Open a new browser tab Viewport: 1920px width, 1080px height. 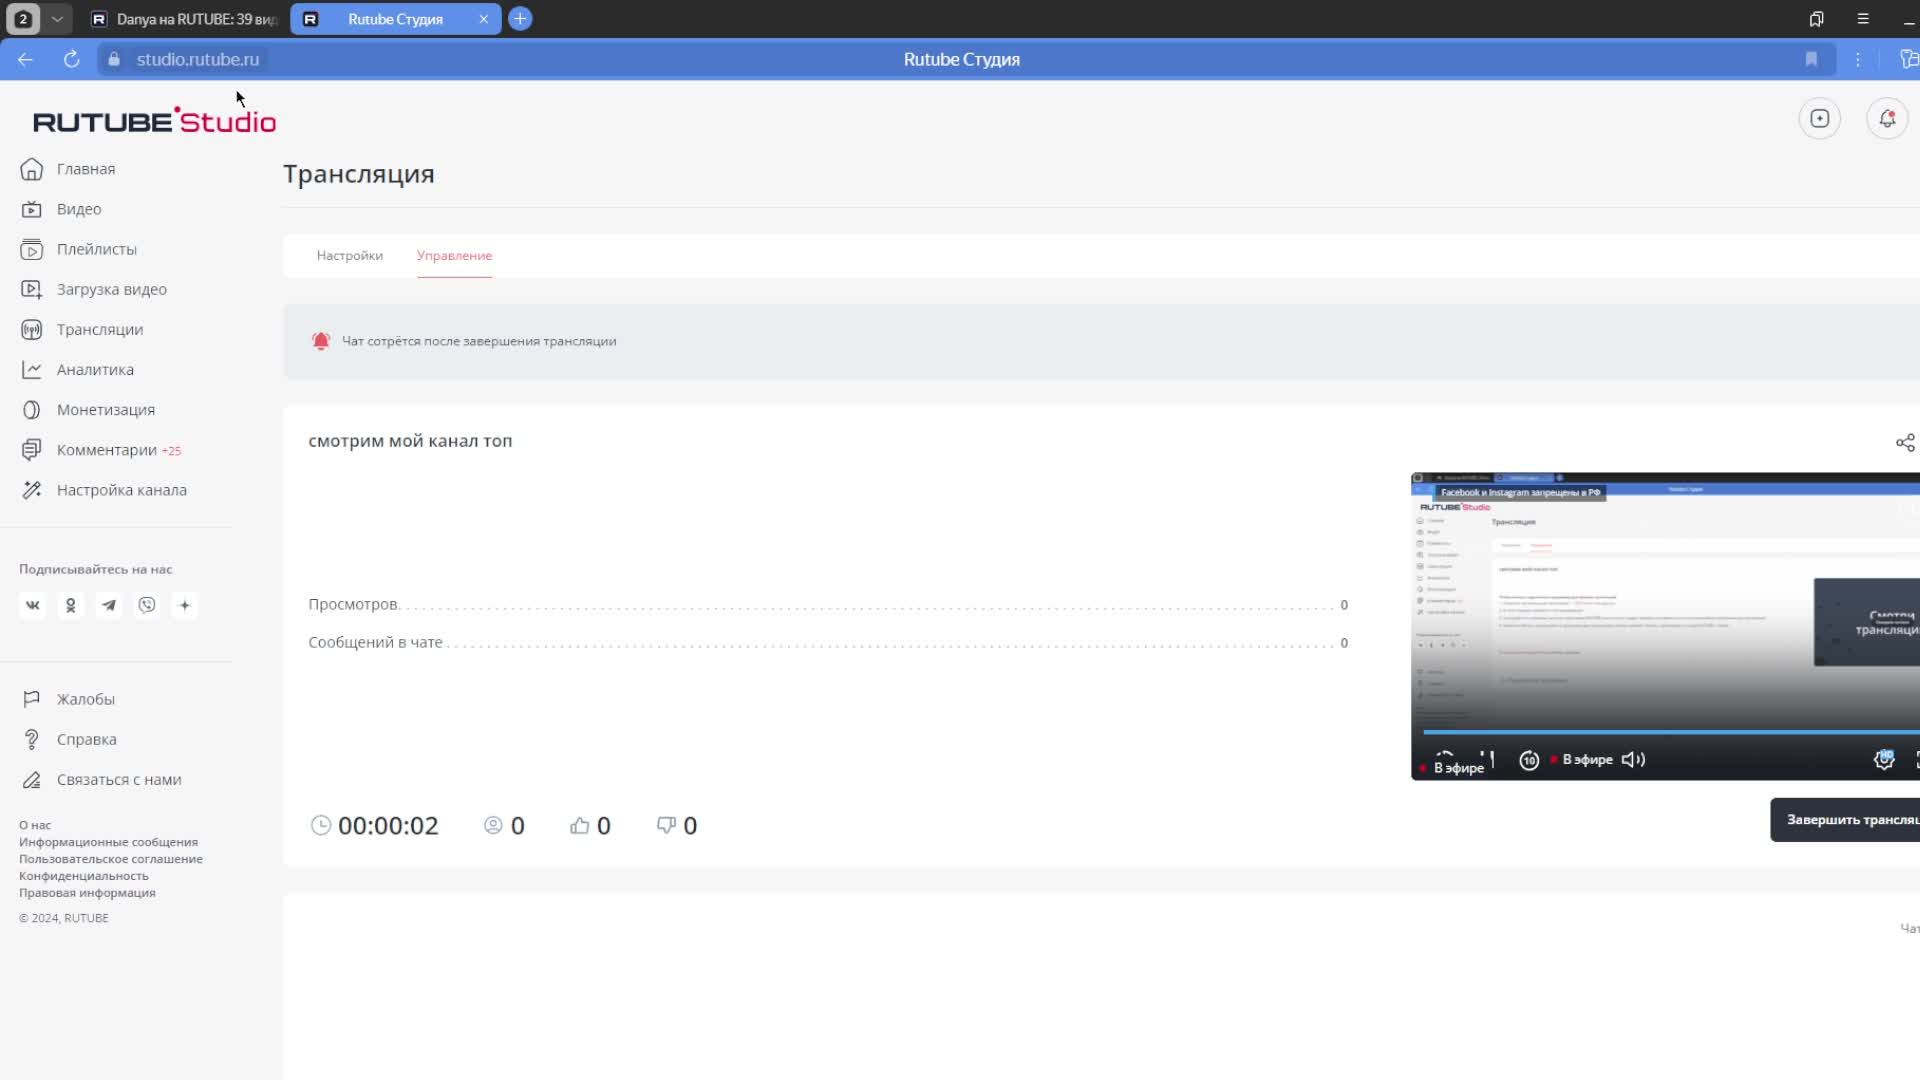pos(520,19)
